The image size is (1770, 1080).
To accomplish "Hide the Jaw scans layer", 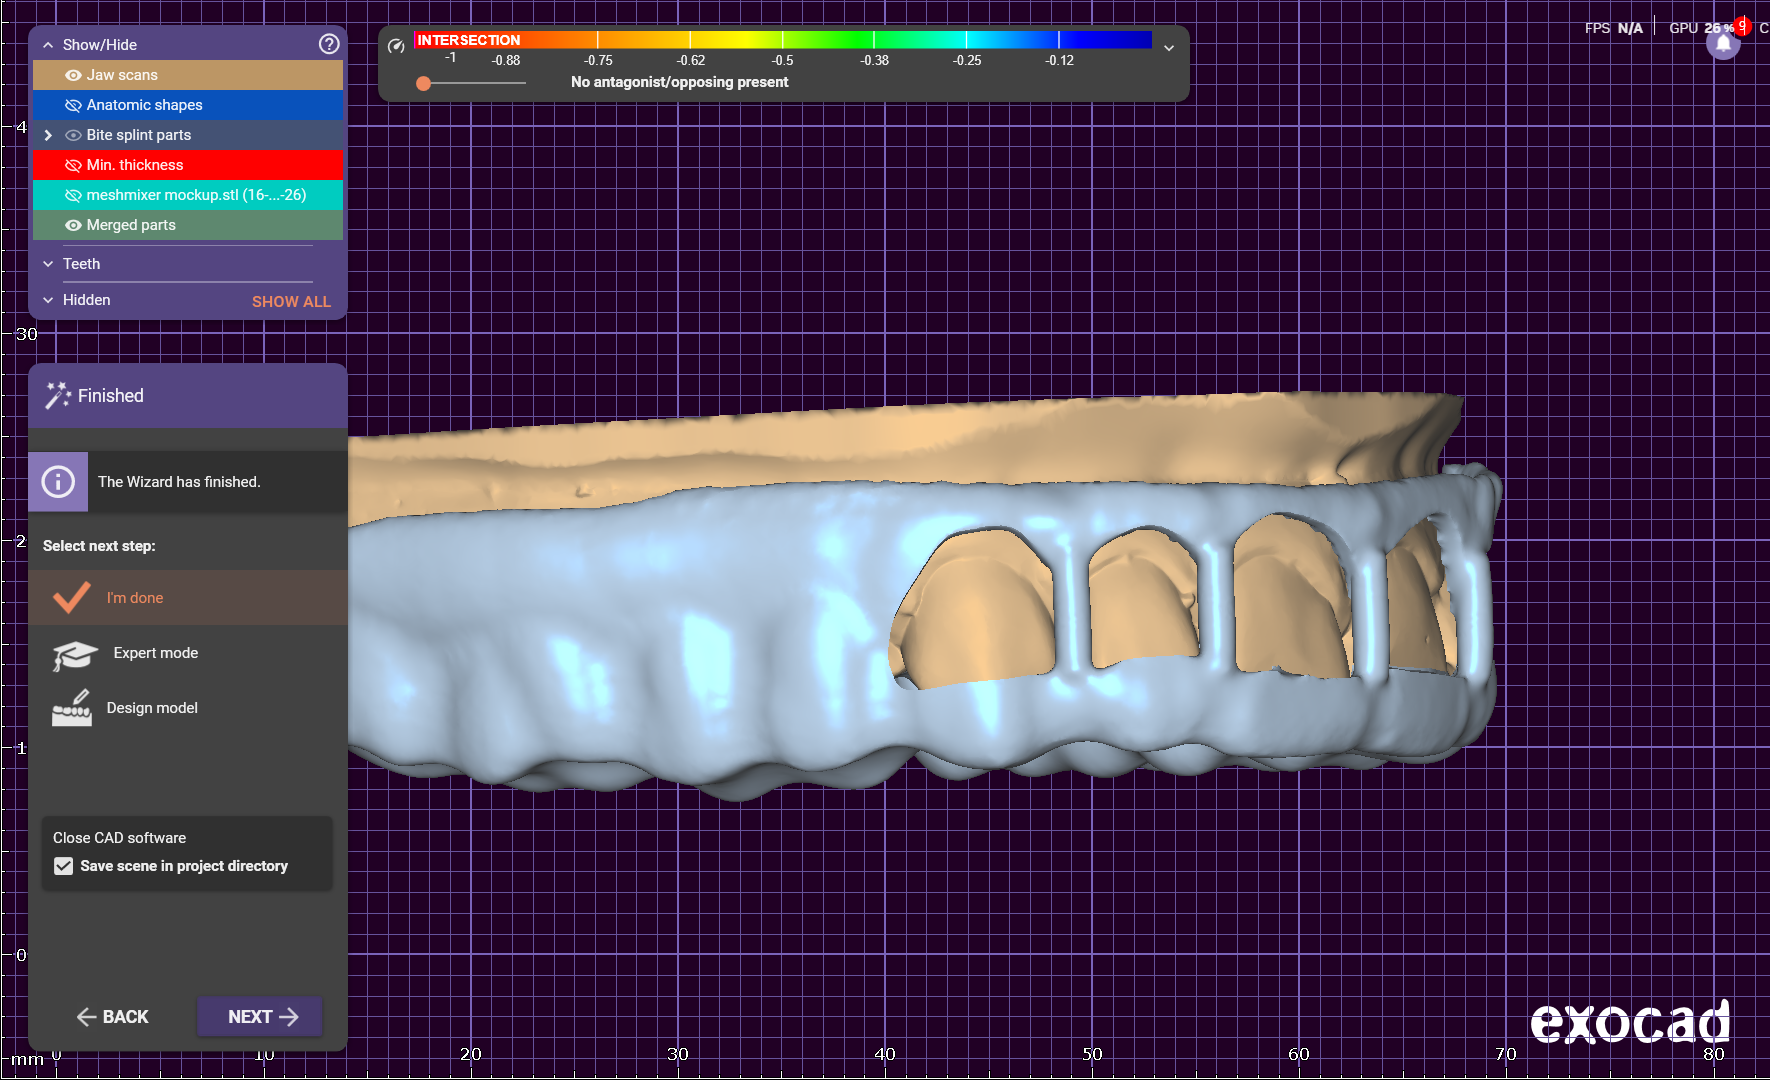I will point(73,75).
